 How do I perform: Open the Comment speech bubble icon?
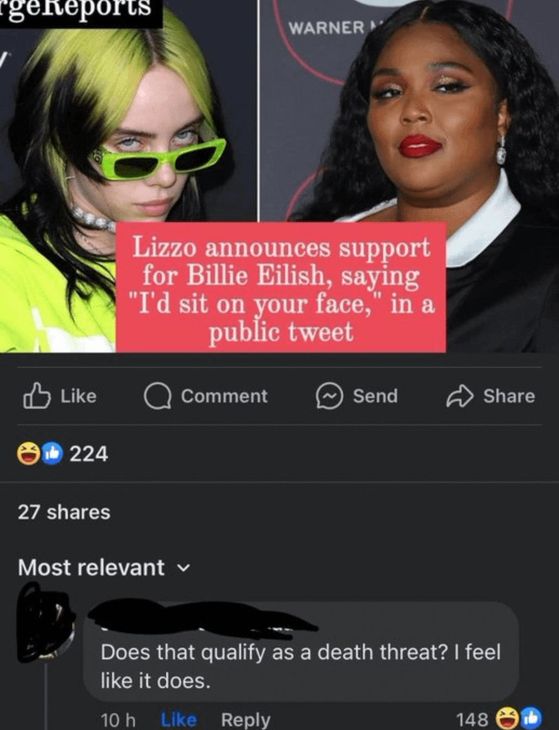[157, 397]
